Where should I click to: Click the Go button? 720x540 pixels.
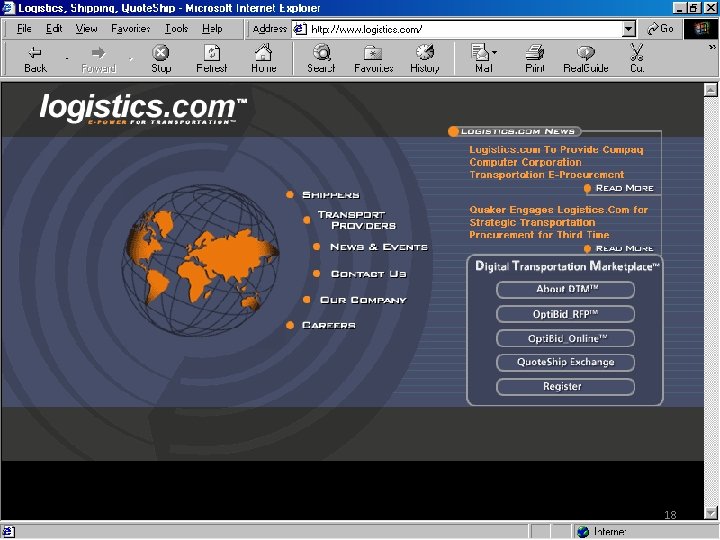click(x=660, y=29)
